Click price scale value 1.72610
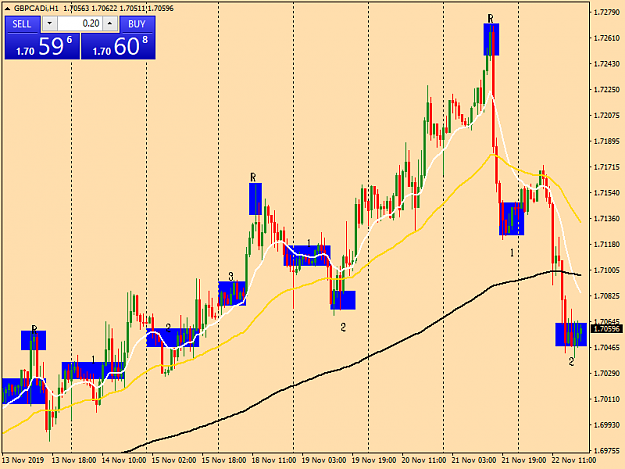625x469 pixels. pos(607,38)
